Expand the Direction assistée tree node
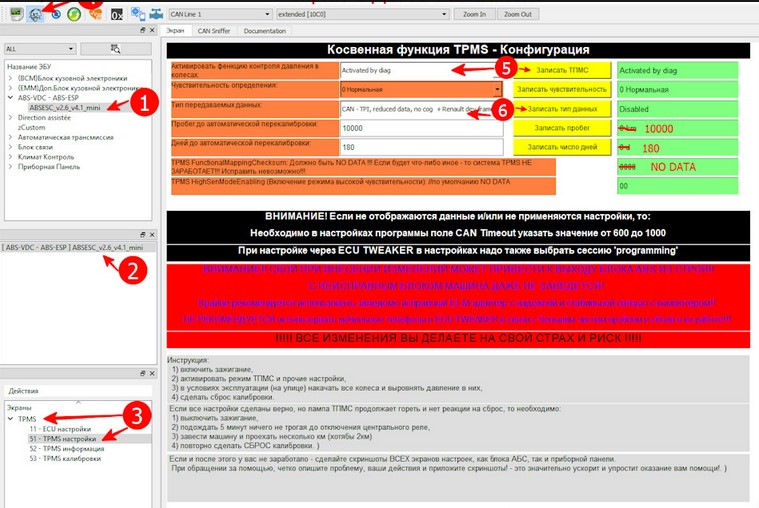The width and height of the screenshot is (759, 508). click(x=11, y=118)
